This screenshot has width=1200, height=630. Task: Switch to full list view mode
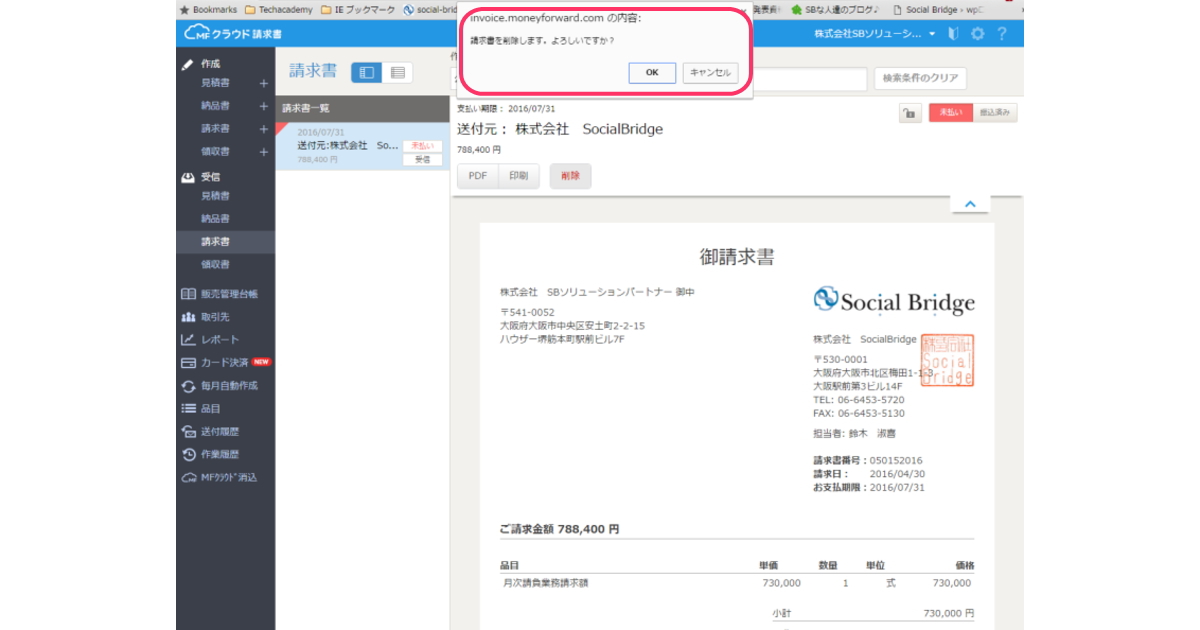click(398, 72)
